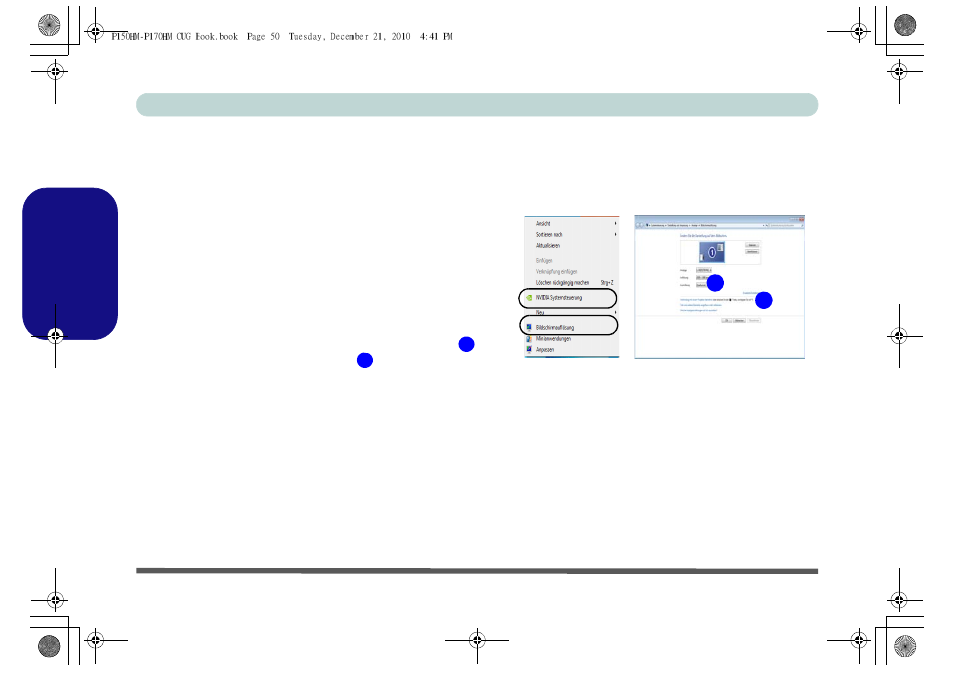
Task: Click Übernehmen button in resolution window
Action: (754, 320)
